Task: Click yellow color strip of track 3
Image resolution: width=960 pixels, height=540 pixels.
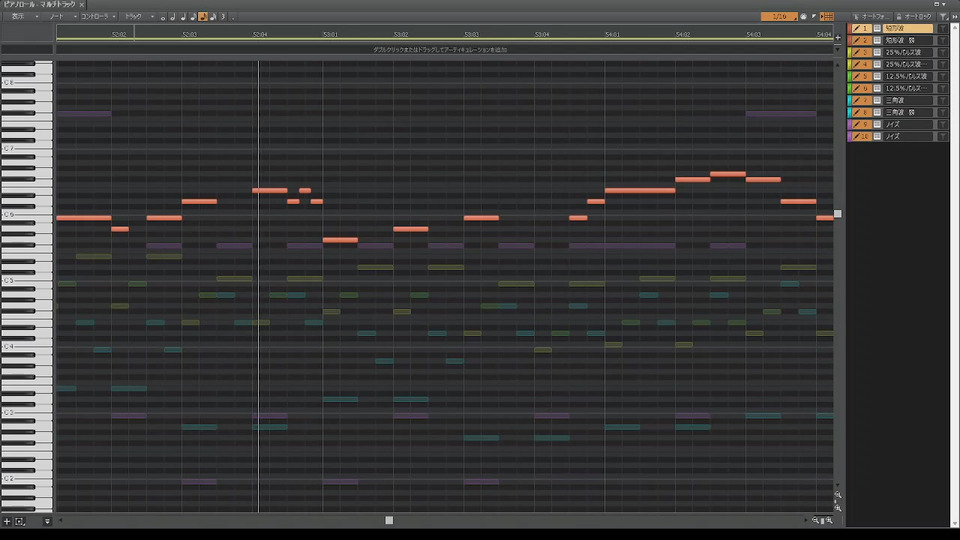Action: coord(850,52)
